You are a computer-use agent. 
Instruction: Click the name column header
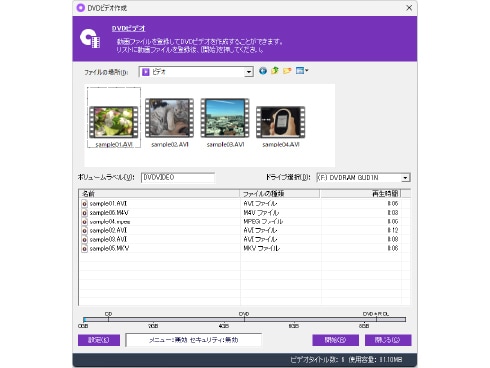pyautogui.click(x=159, y=194)
